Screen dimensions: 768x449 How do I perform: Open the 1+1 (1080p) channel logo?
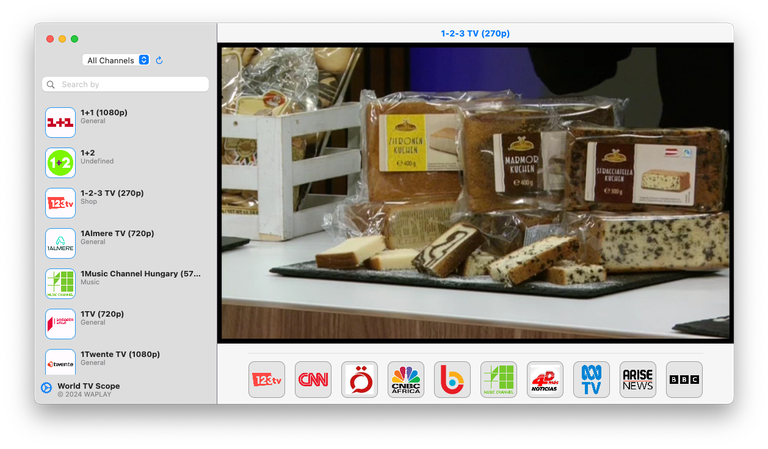coord(60,122)
